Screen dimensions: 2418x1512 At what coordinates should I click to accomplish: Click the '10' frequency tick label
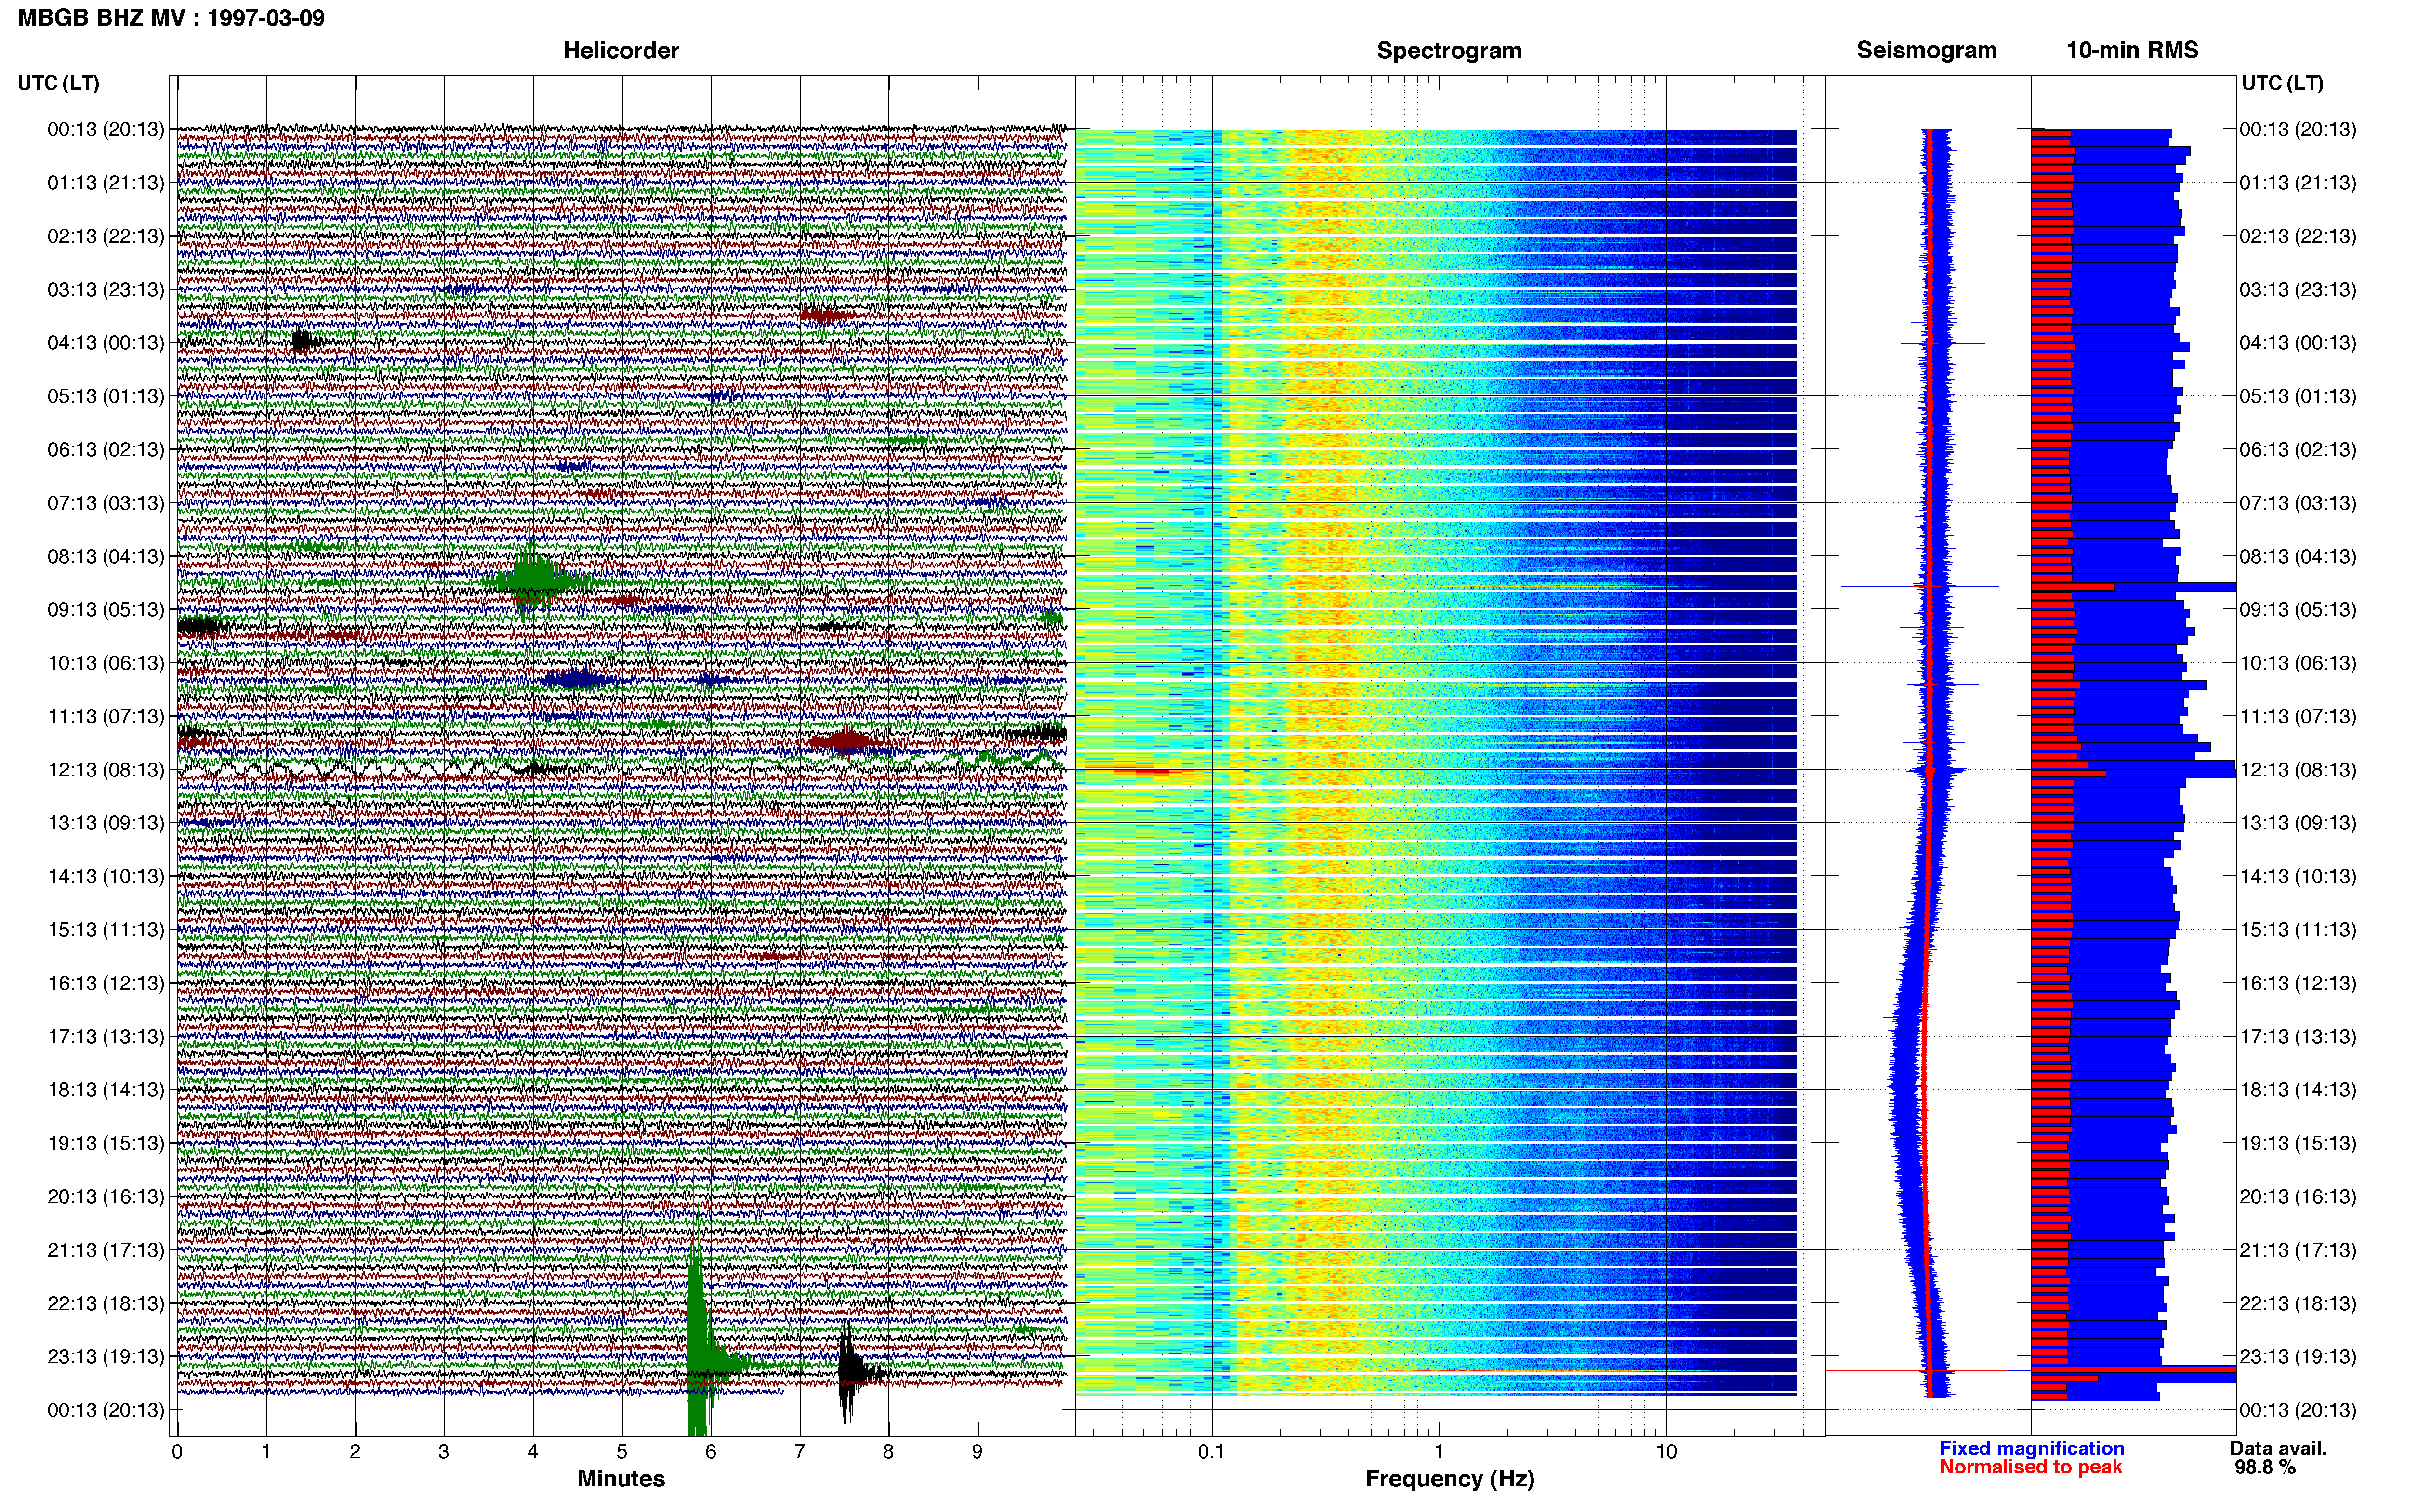1666,1452
